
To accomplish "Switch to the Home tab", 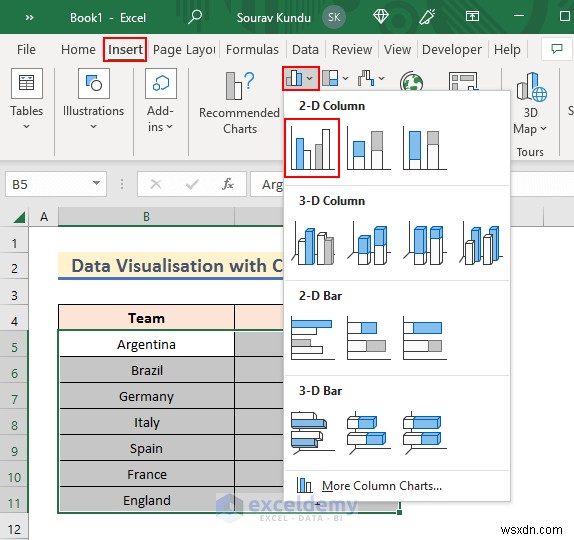I will (78, 49).
